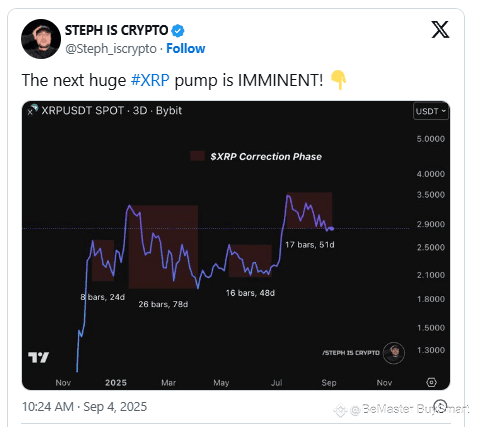Image resolution: width=477 pixels, height=427 pixels.
Task: Click the pointing down hand emoji
Action: [x=338, y=80]
